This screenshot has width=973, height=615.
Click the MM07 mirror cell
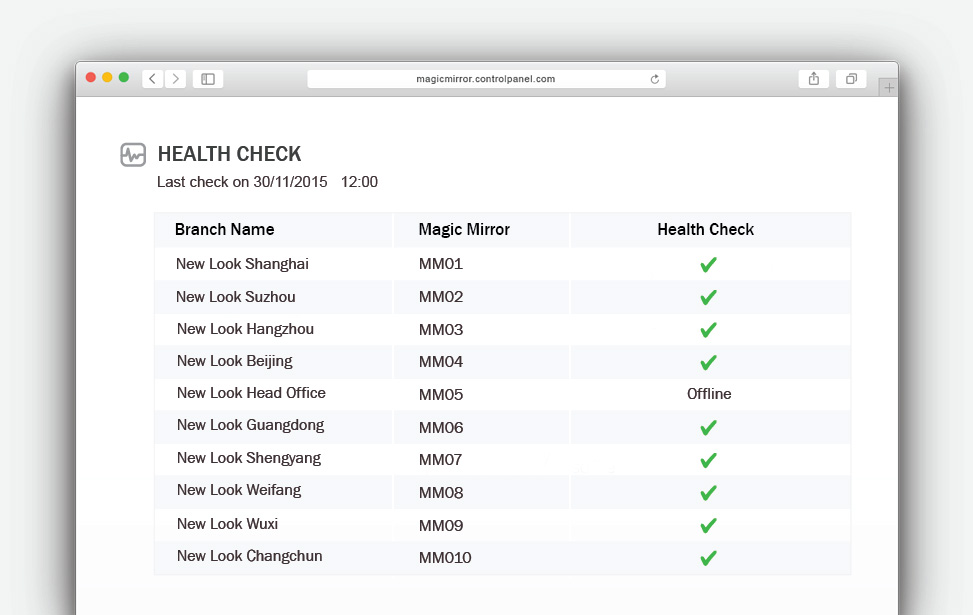[x=440, y=460]
